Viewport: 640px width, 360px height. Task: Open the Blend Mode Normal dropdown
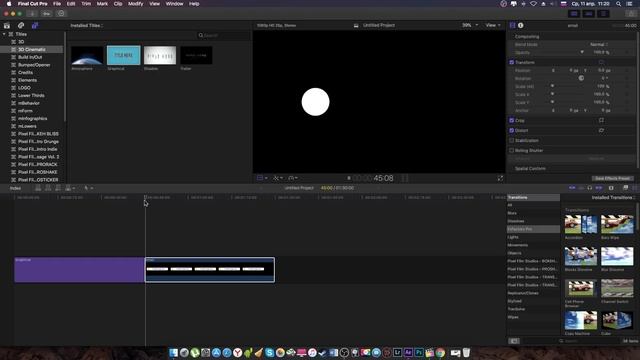(x=599, y=44)
